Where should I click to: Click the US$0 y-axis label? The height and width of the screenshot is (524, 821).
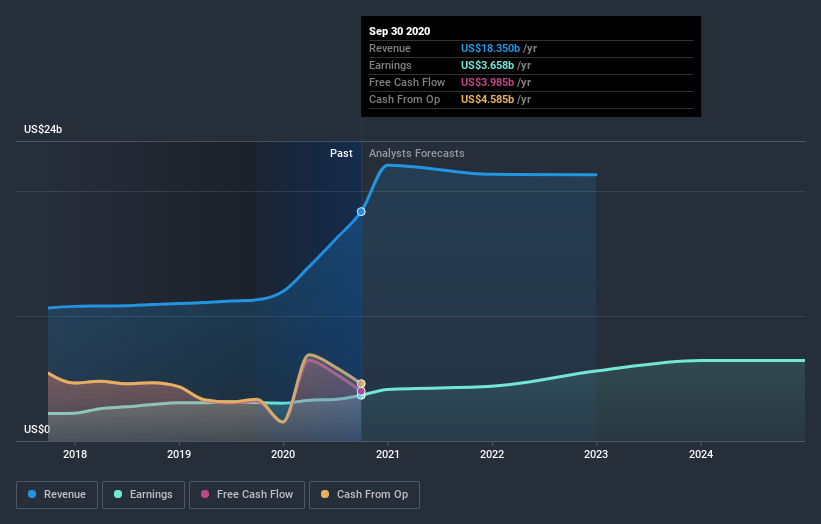[x=39, y=430]
